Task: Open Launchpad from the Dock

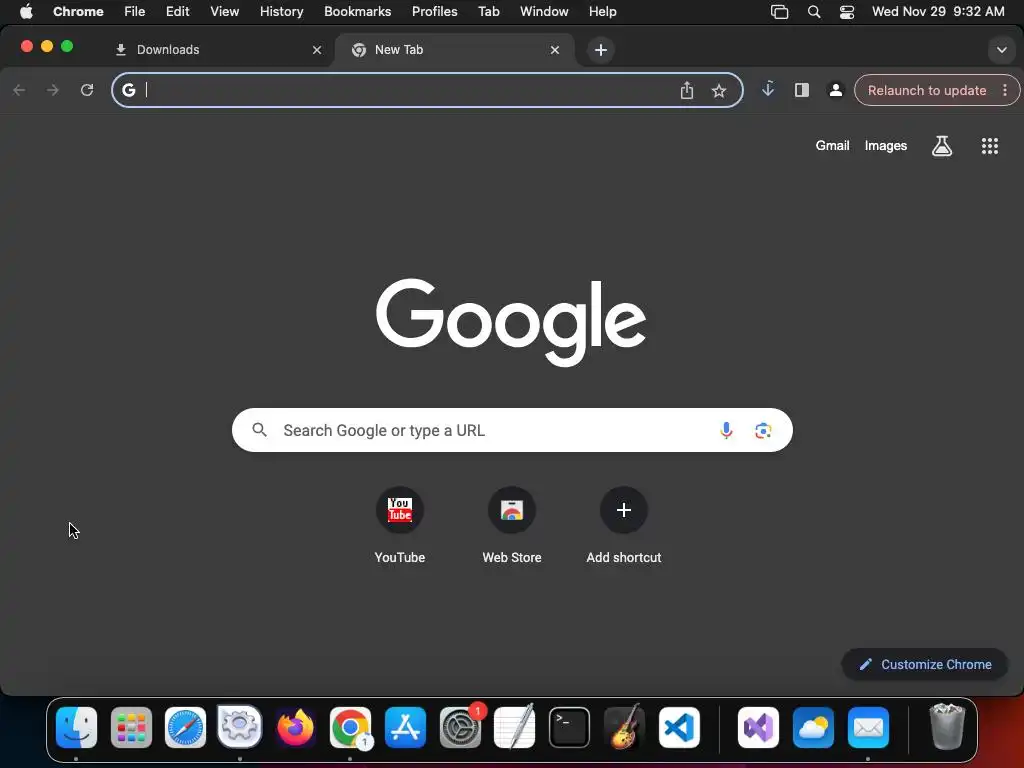Action: pos(131,727)
